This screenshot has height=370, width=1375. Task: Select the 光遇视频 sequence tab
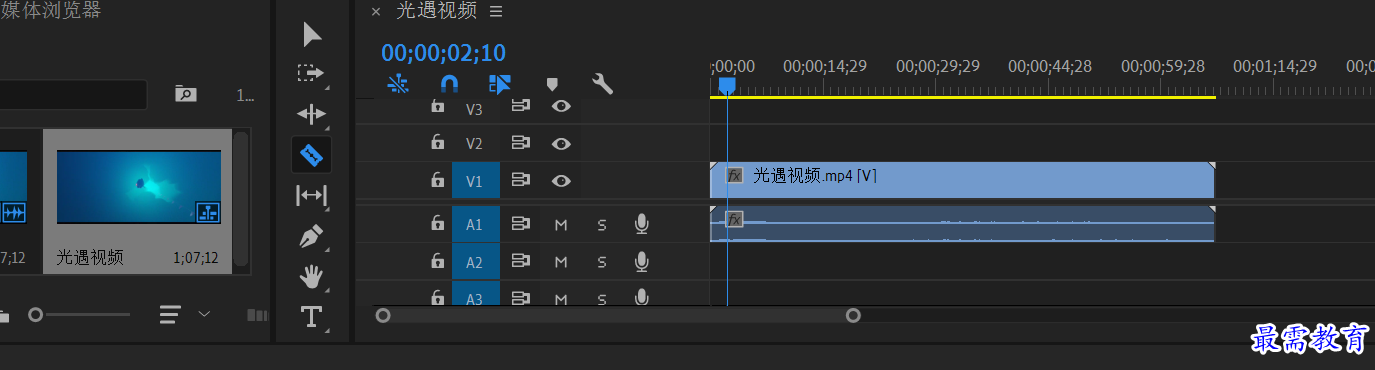click(437, 11)
